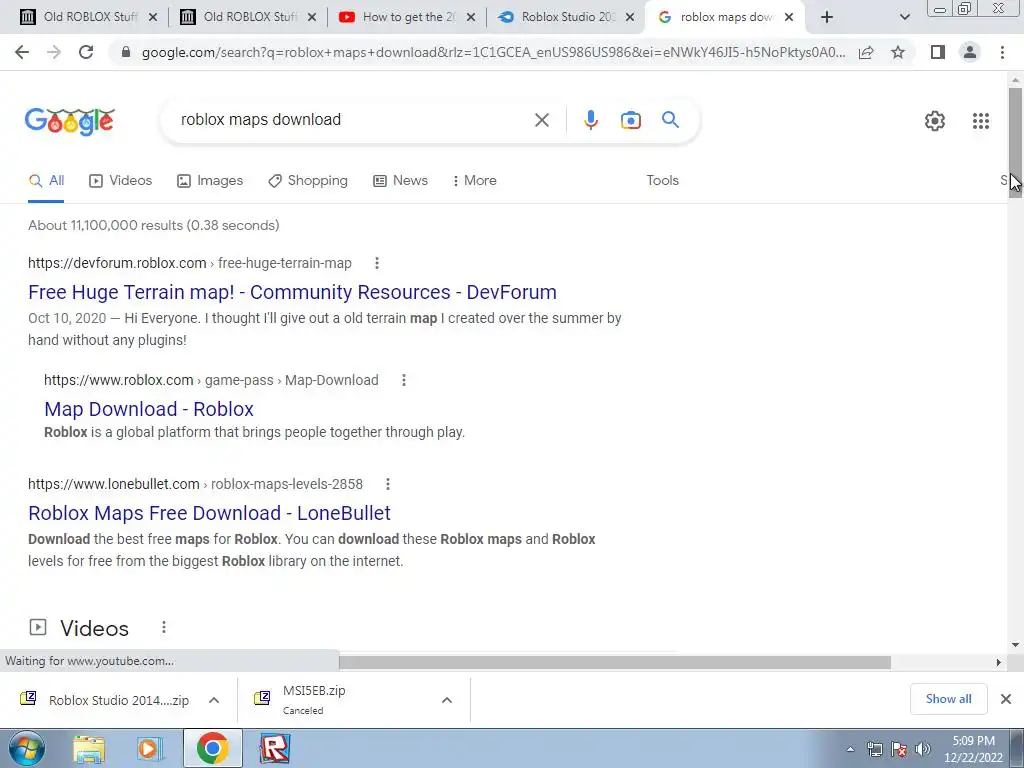Bookmark this page with the star icon
Image resolution: width=1024 pixels, height=768 pixels.
click(x=898, y=52)
